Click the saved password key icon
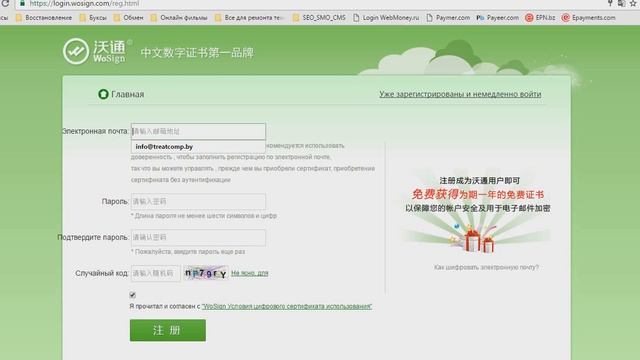 [x=610, y=3]
